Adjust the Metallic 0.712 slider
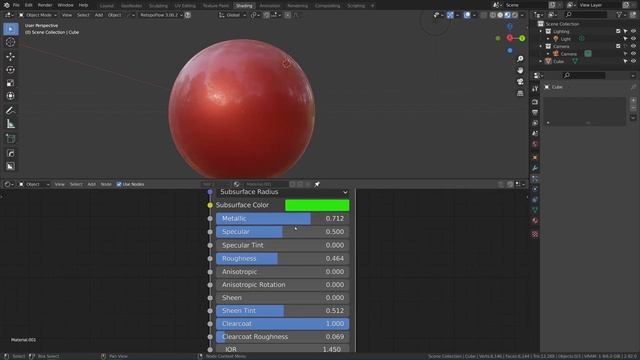The width and height of the screenshot is (640, 360). point(282,219)
